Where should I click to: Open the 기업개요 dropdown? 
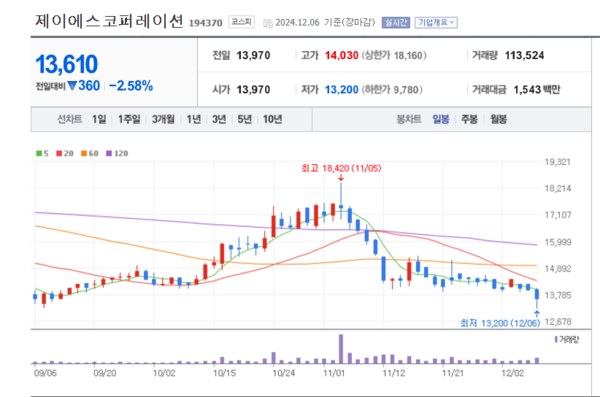coord(436,23)
